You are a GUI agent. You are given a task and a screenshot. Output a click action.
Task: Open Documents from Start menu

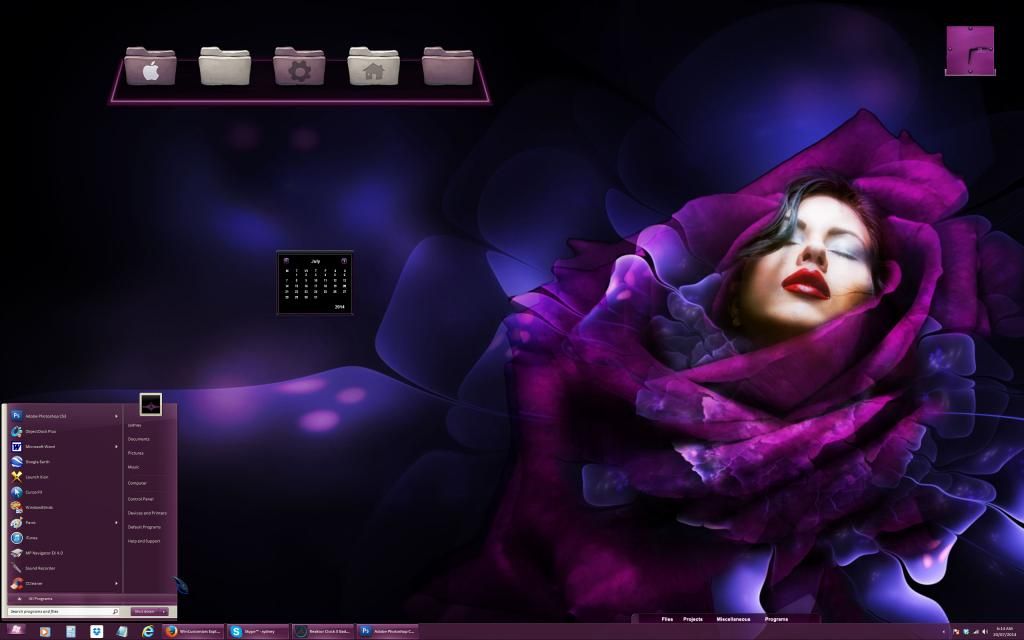point(138,439)
